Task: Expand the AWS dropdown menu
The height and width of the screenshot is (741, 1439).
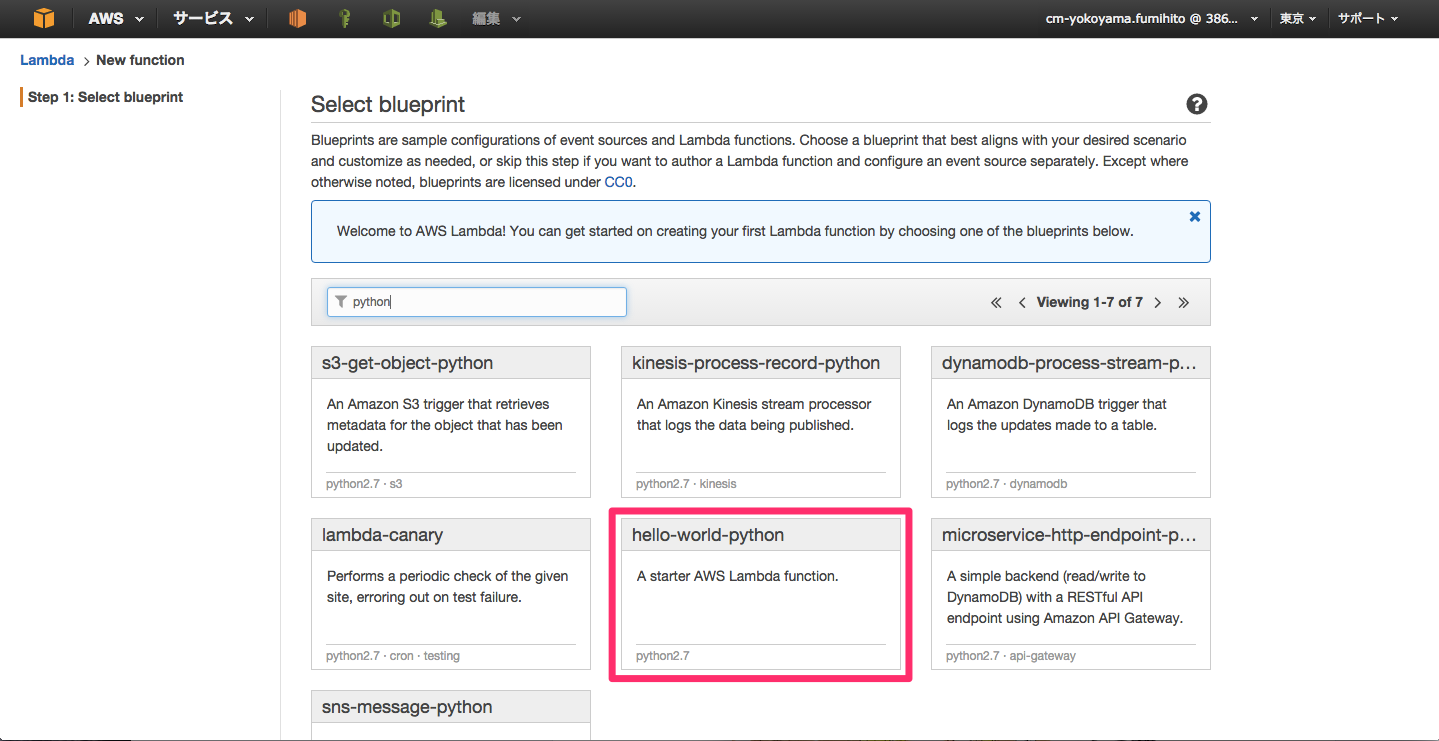Action: pos(116,19)
